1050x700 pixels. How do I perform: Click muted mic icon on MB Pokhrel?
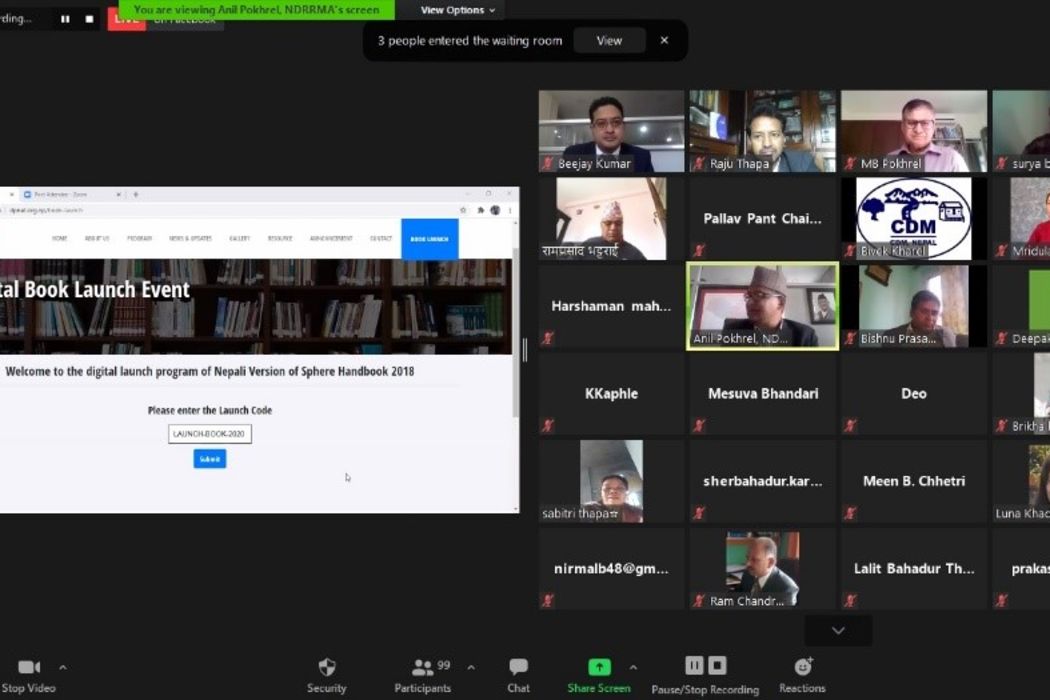pos(850,163)
